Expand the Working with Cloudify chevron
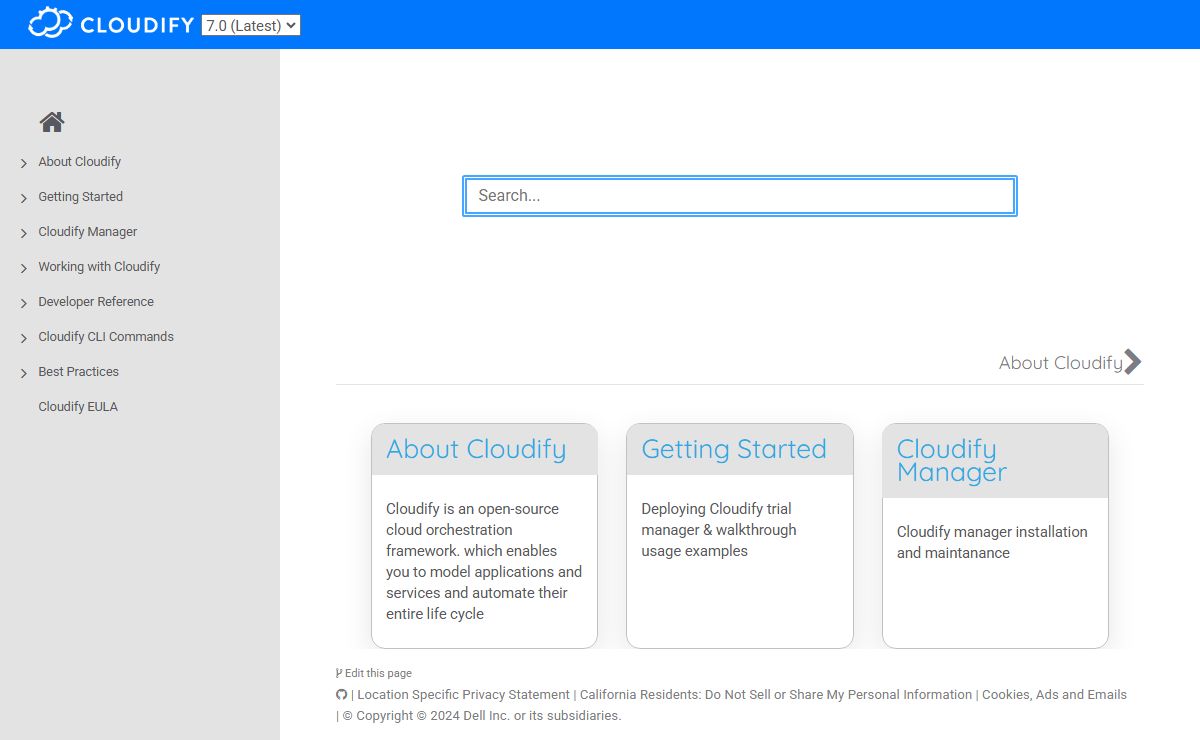The height and width of the screenshot is (740, 1200). (x=24, y=268)
